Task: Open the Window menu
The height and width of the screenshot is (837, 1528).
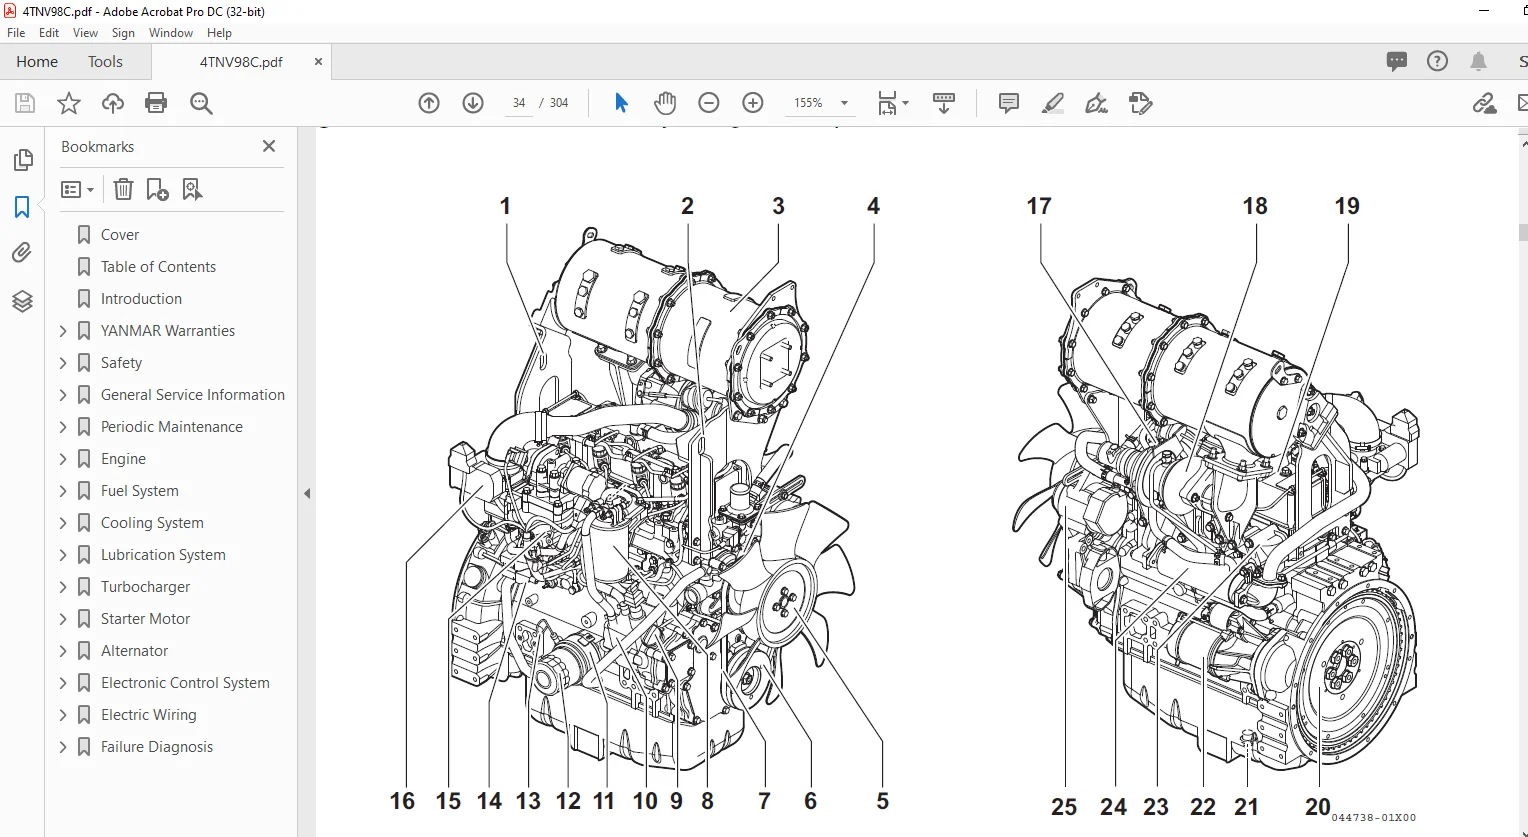Action: pos(171,33)
